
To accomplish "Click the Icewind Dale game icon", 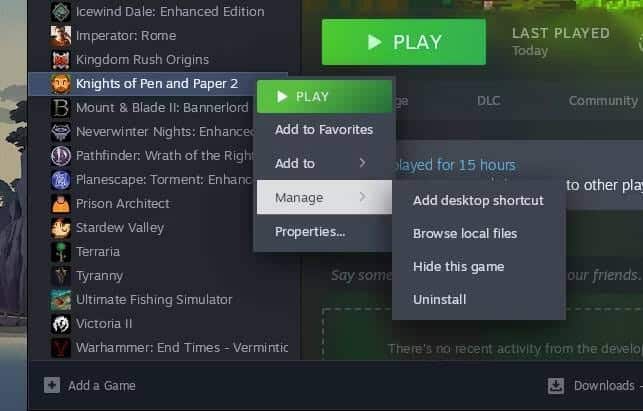I will tap(61, 11).
